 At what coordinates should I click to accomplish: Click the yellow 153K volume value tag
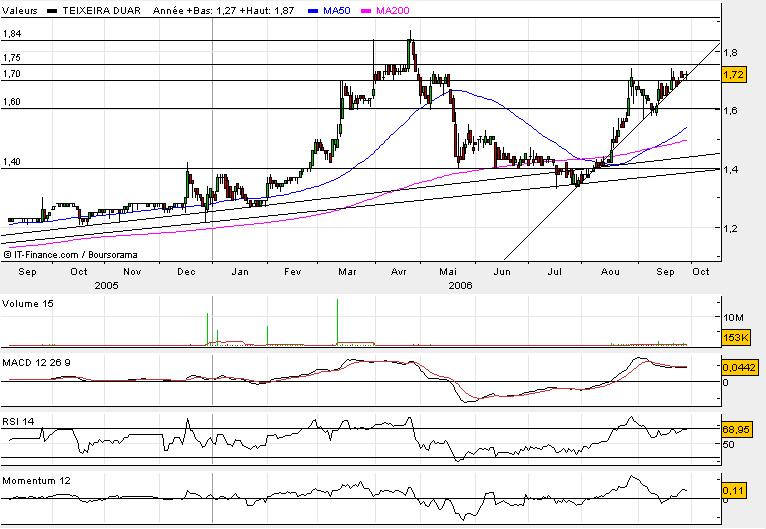[736, 337]
